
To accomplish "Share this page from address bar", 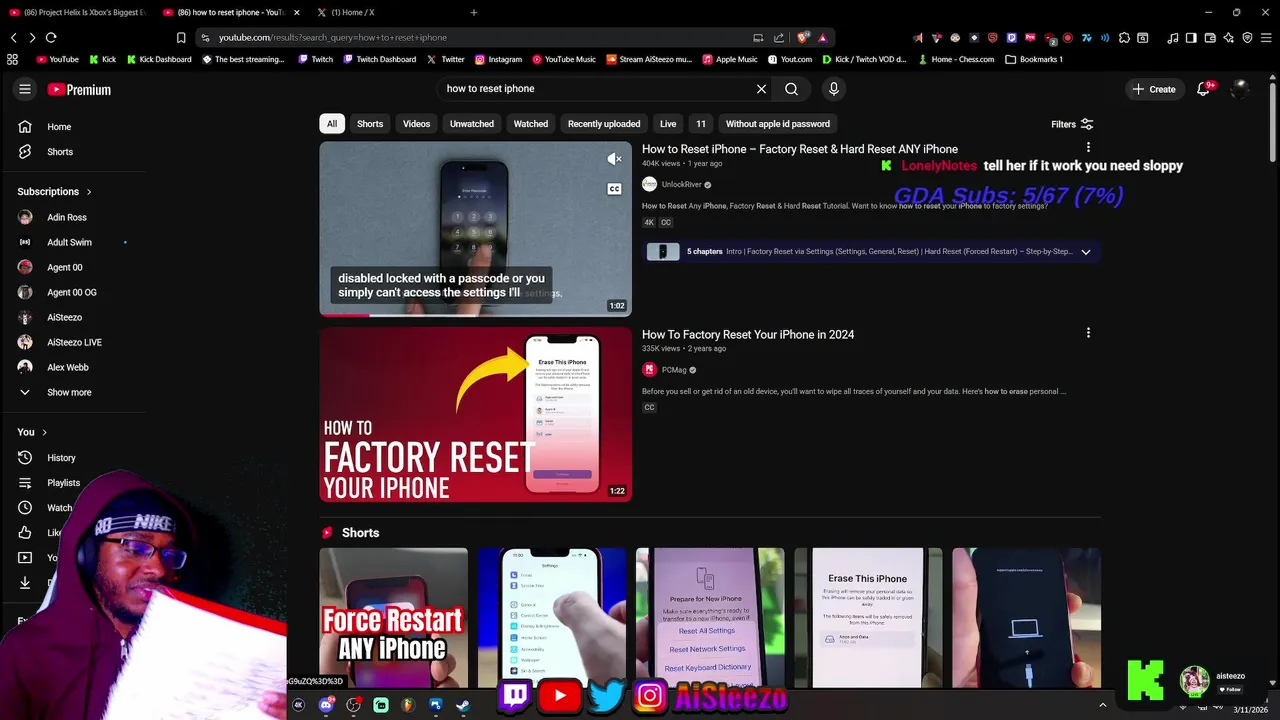I will (779, 37).
